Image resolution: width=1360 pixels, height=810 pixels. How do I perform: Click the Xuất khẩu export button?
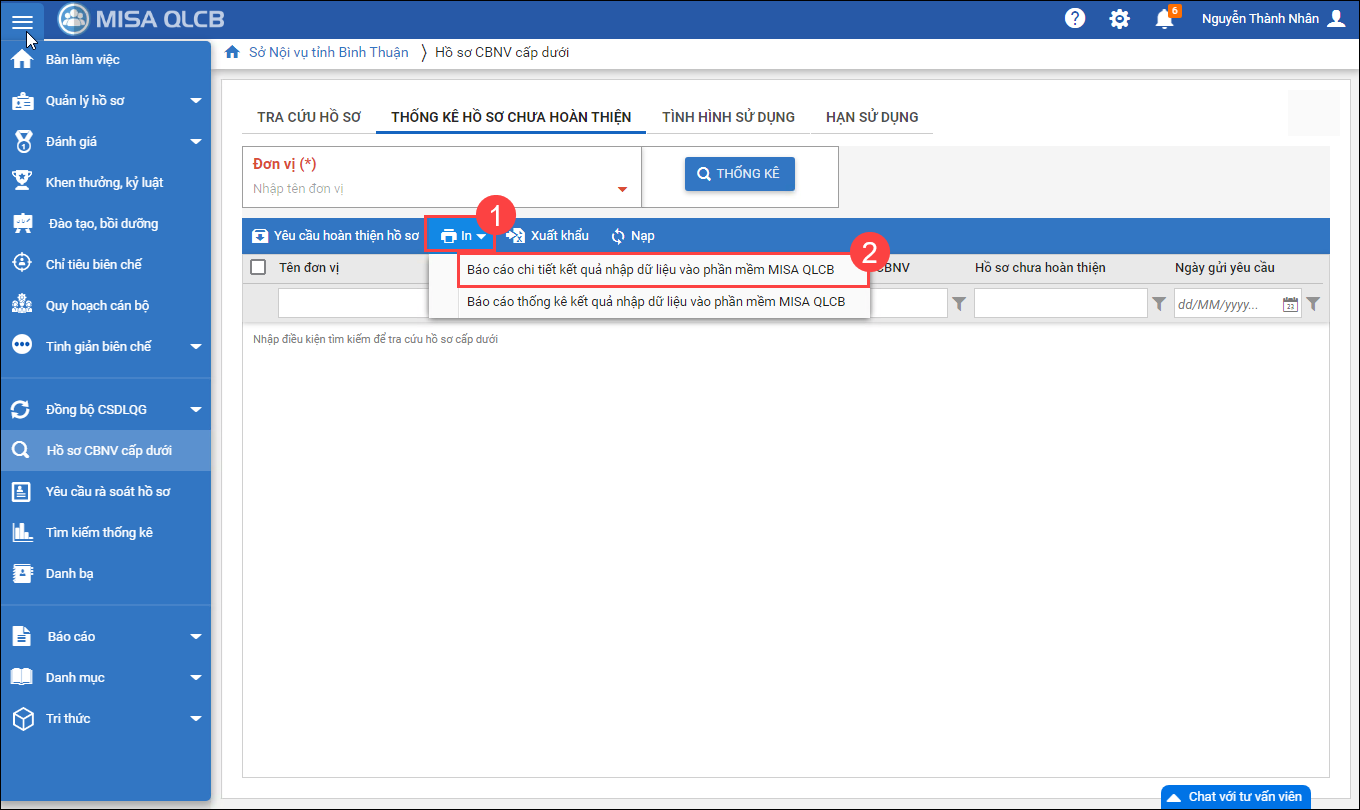pyautogui.click(x=548, y=236)
